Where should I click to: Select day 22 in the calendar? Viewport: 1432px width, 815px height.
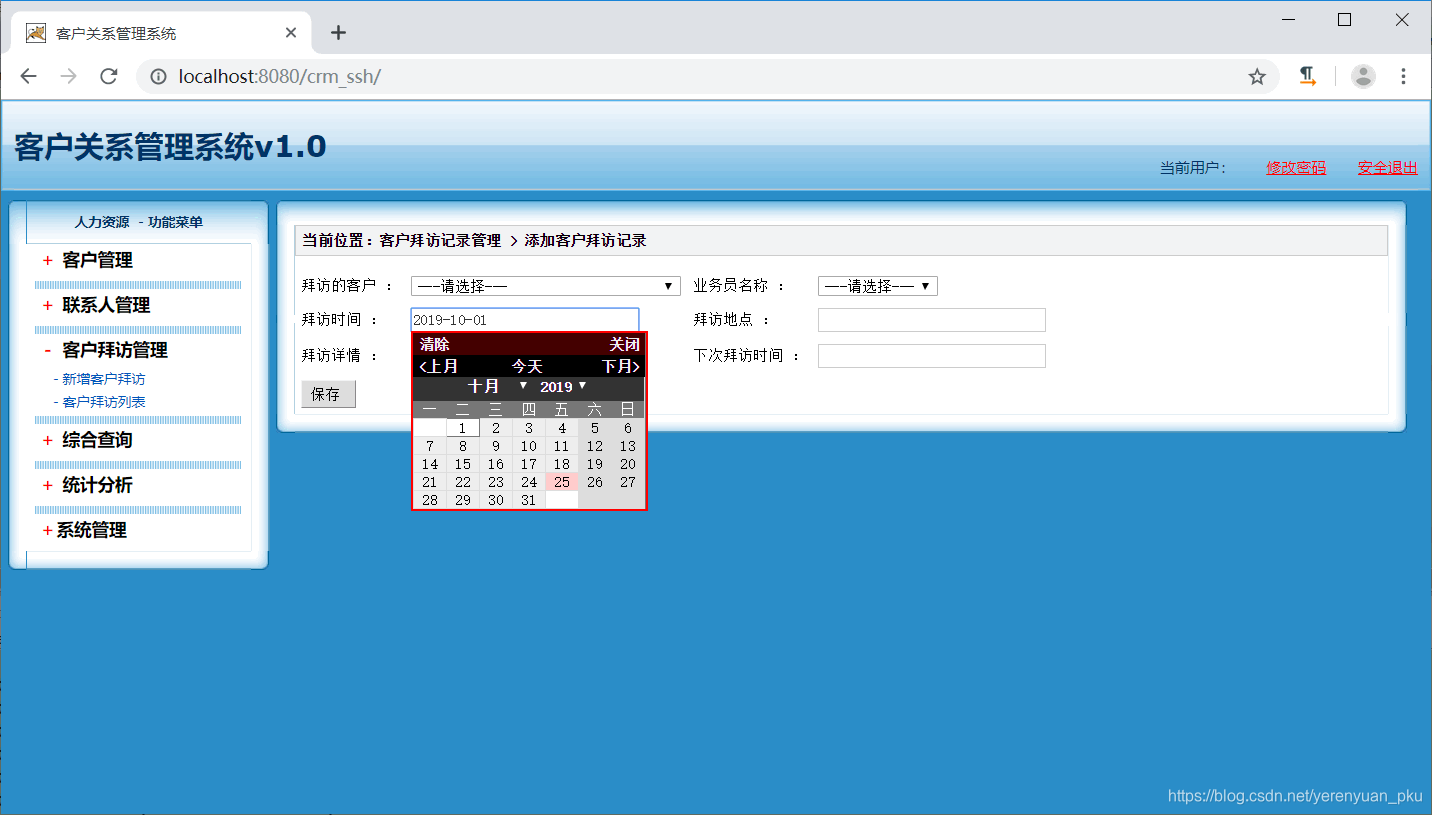[x=463, y=482]
